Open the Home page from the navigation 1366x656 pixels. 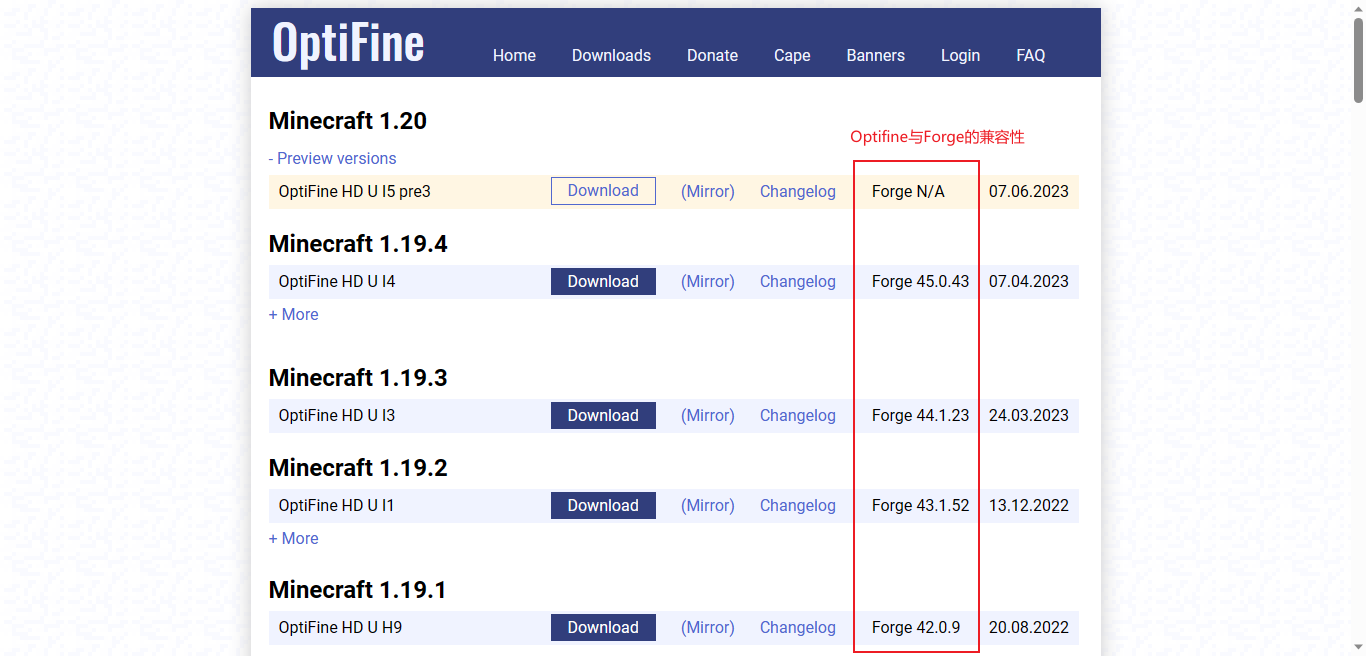coord(514,55)
